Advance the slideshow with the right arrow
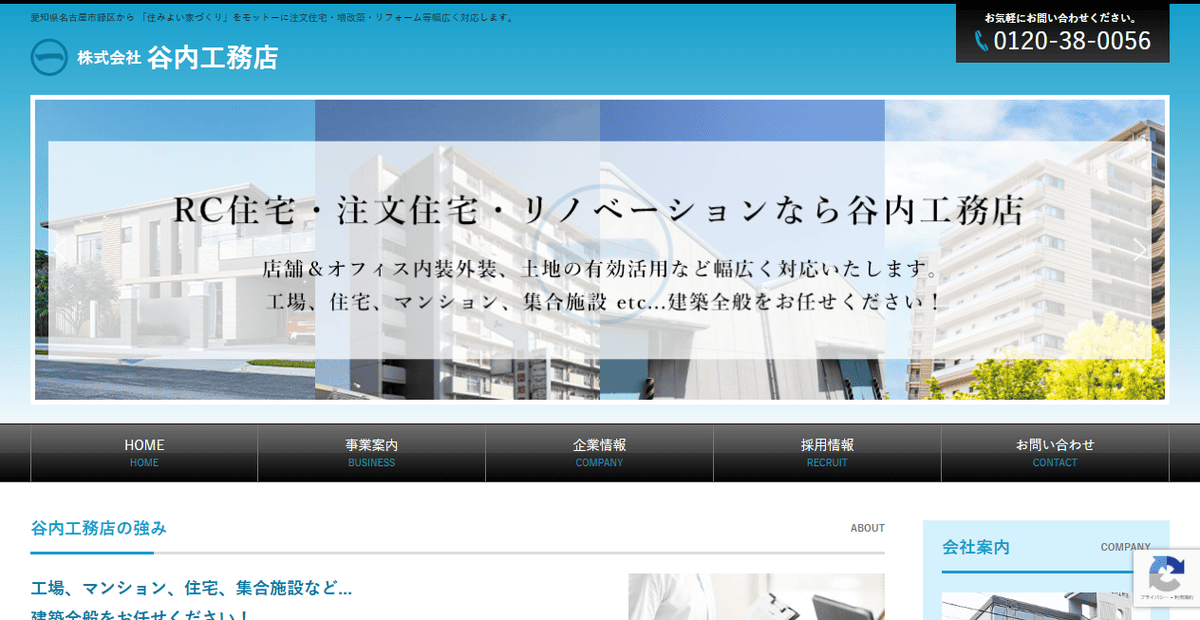Screen dimensions: 1200x620 click(1140, 249)
